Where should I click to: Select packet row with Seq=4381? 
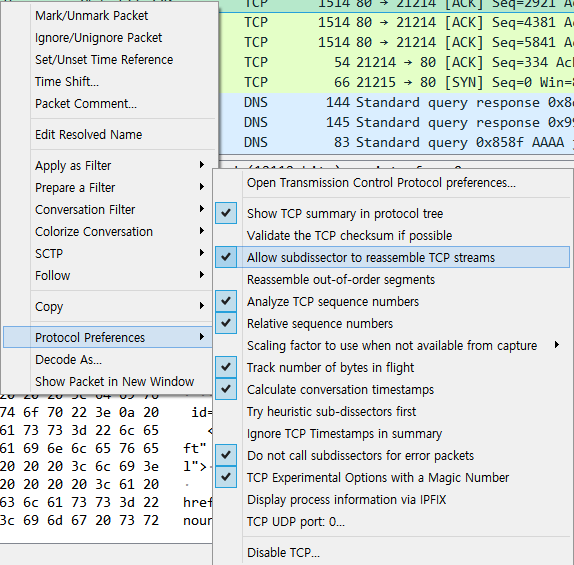396,22
